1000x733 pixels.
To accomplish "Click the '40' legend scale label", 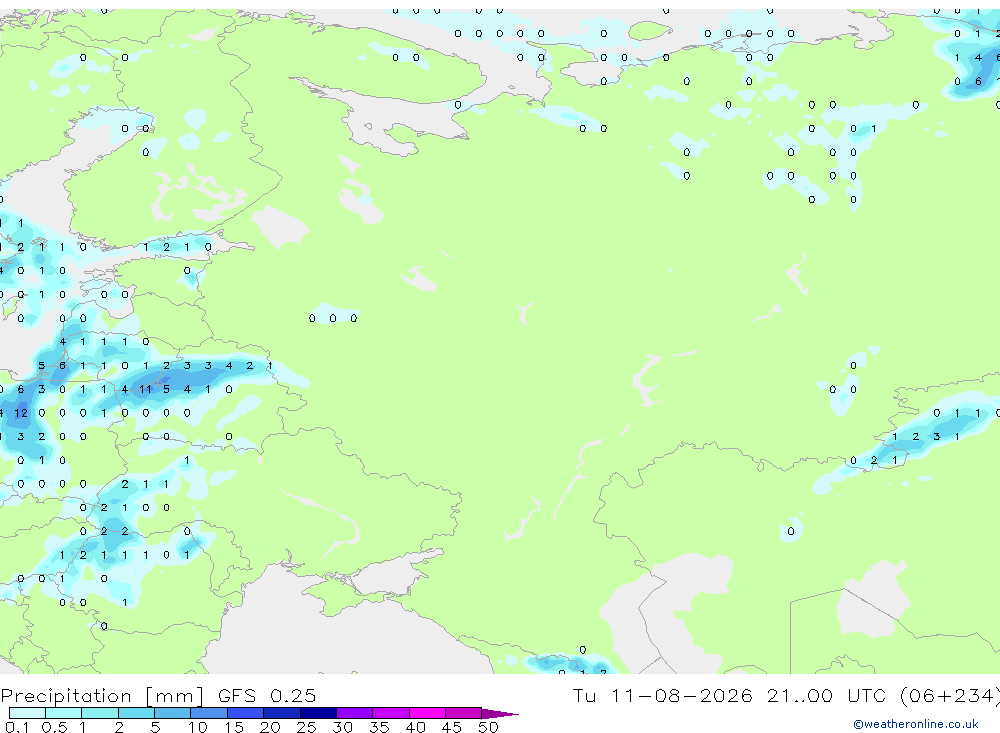I will click(x=416, y=727).
